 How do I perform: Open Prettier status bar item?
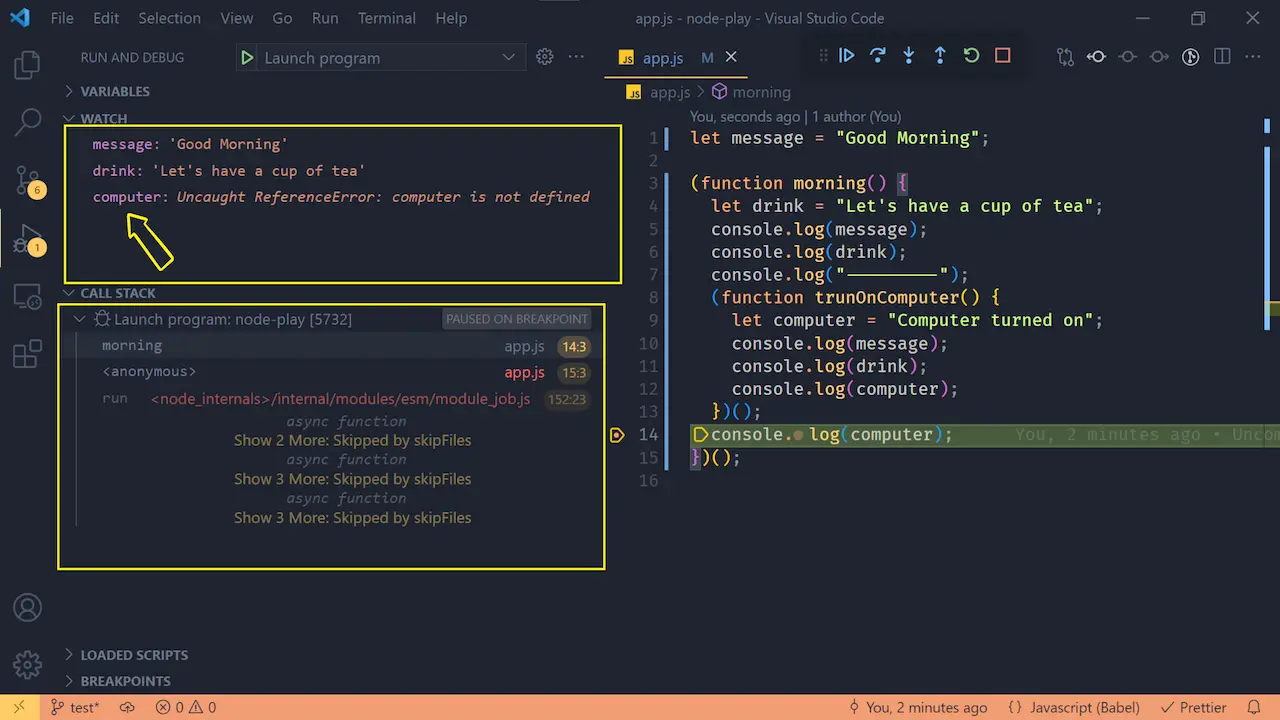(x=1193, y=707)
